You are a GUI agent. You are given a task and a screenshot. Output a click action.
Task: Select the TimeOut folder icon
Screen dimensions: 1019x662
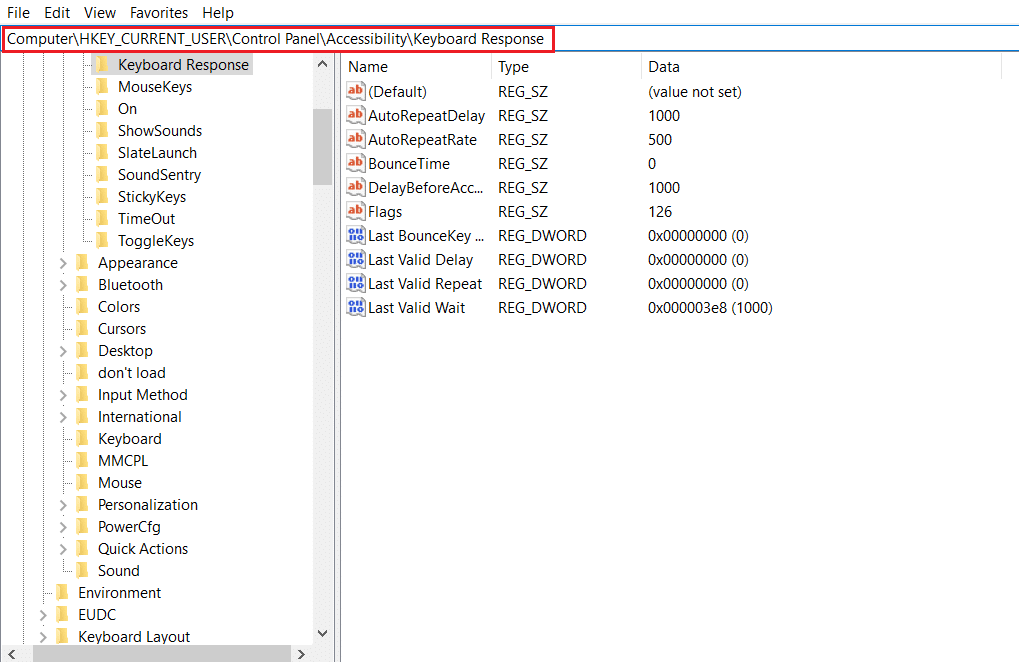[102, 218]
